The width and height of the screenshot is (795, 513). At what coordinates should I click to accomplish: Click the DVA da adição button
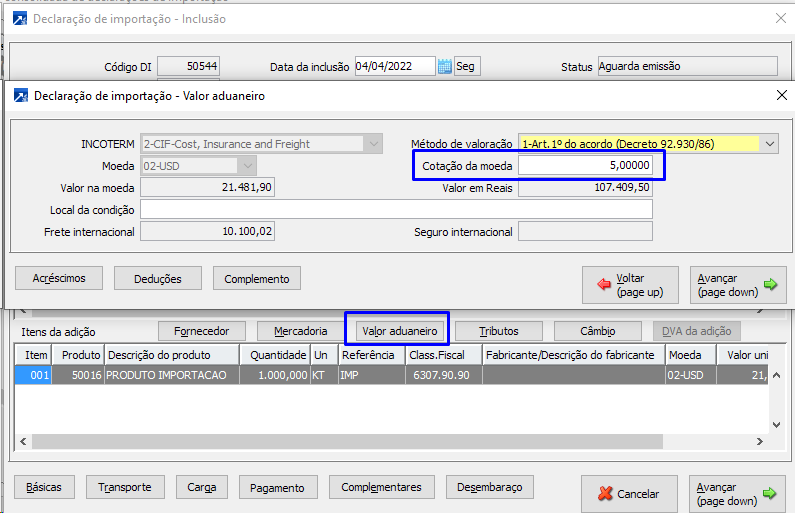point(697,331)
